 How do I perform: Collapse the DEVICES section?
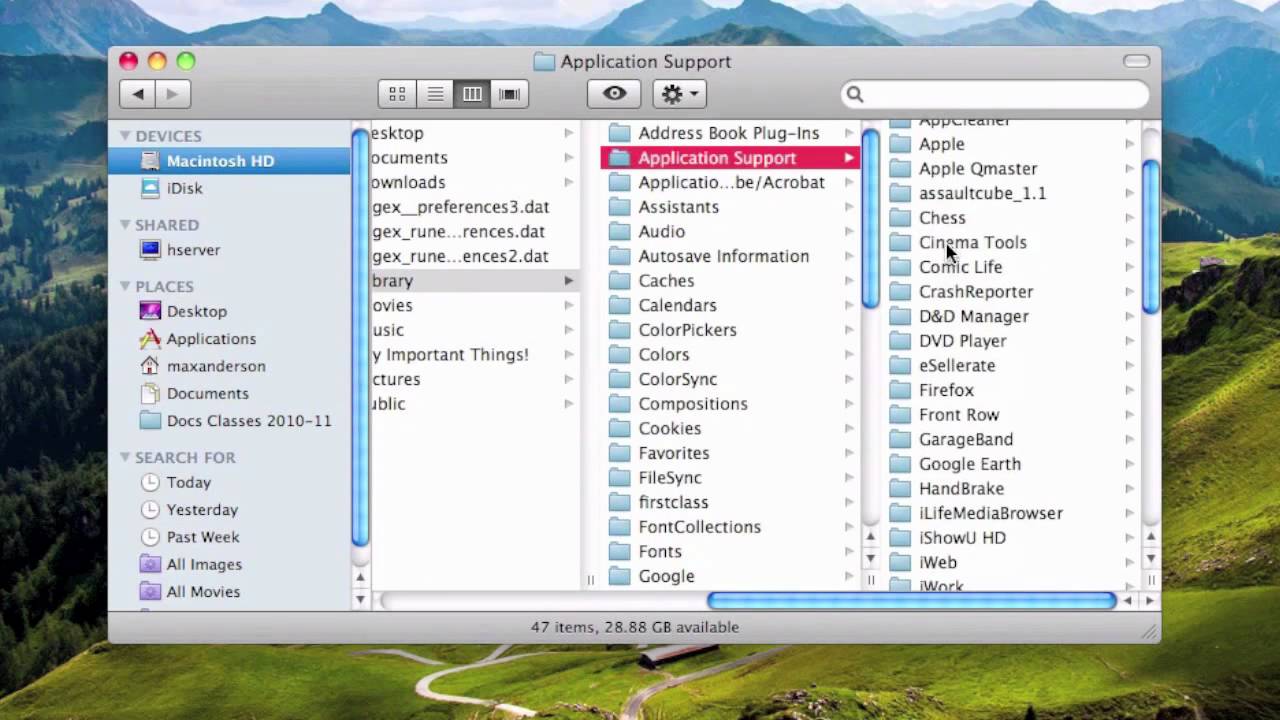tap(125, 135)
